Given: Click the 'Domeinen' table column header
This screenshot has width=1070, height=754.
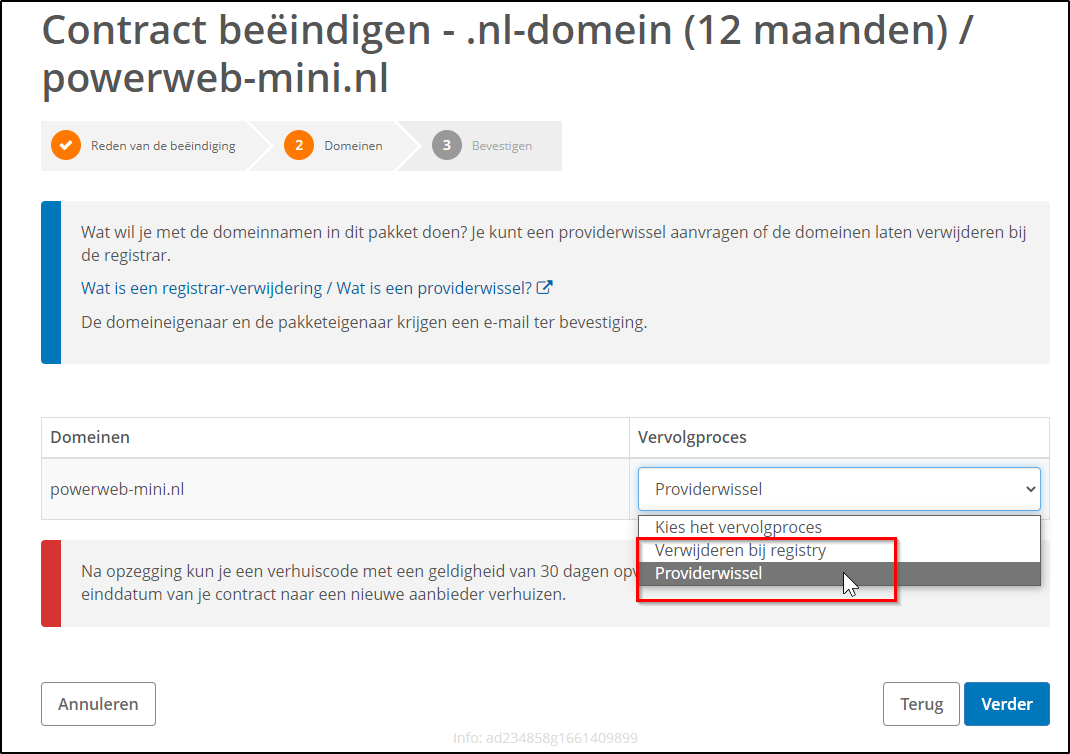Looking at the screenshot, I should (90, 437).
